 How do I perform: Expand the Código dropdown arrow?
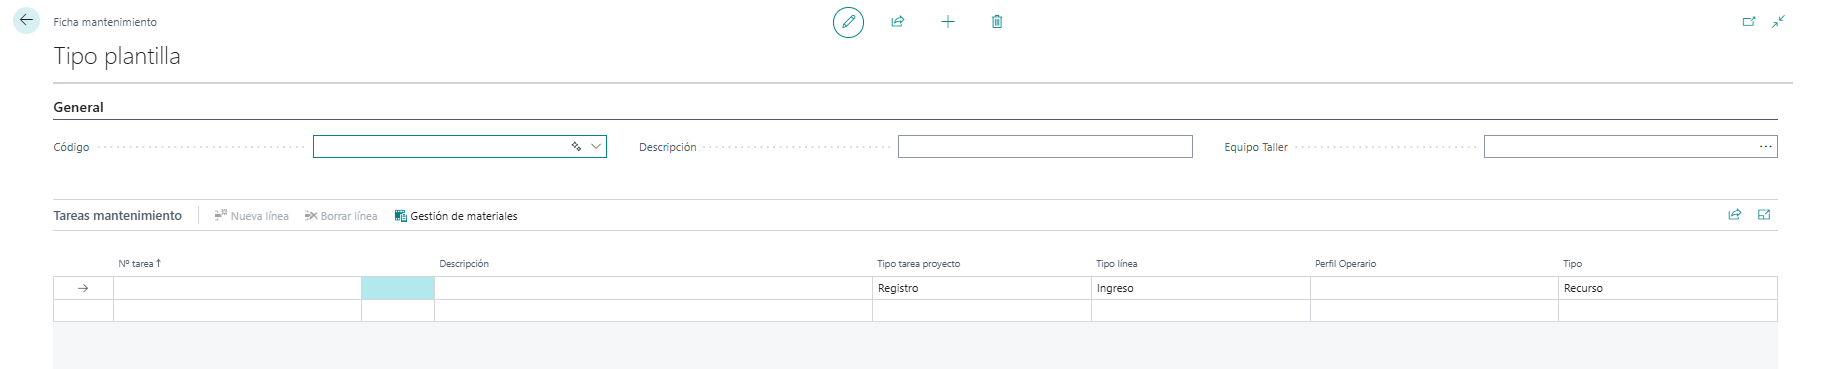pyautogui.click(x=596, y=147)
